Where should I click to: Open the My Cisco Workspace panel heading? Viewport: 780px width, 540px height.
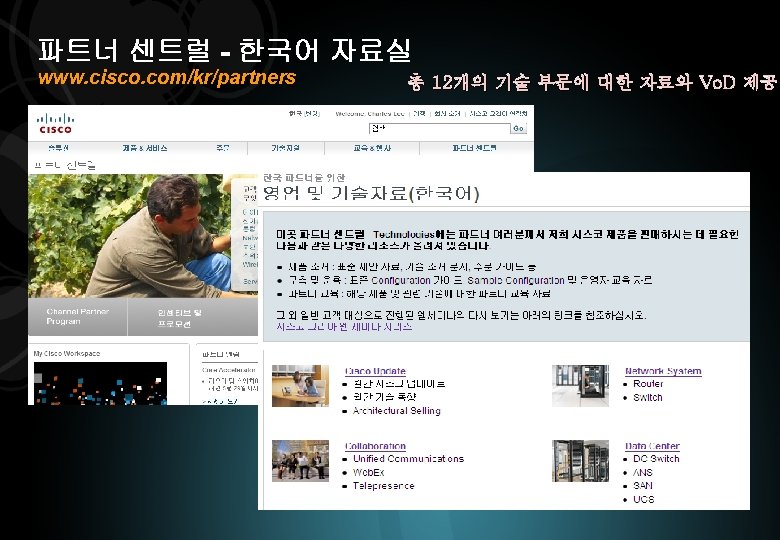[x=67, y=354]
